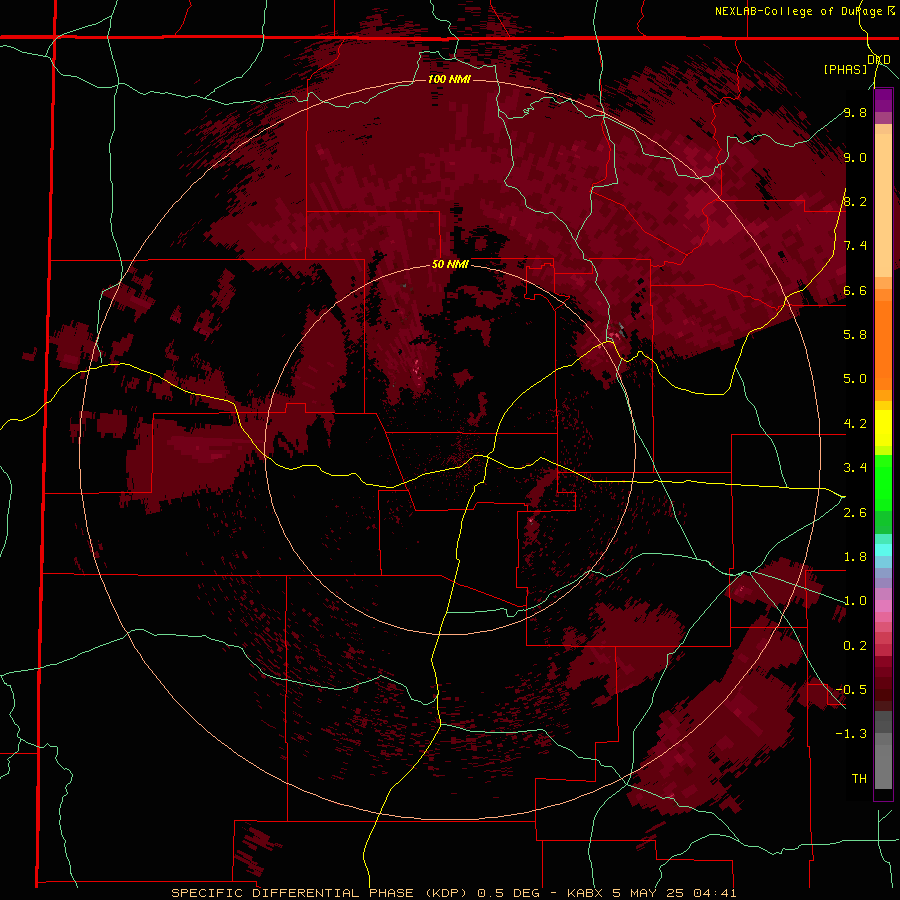Click the 50 NMI range ring label

(x=450, y=265)
